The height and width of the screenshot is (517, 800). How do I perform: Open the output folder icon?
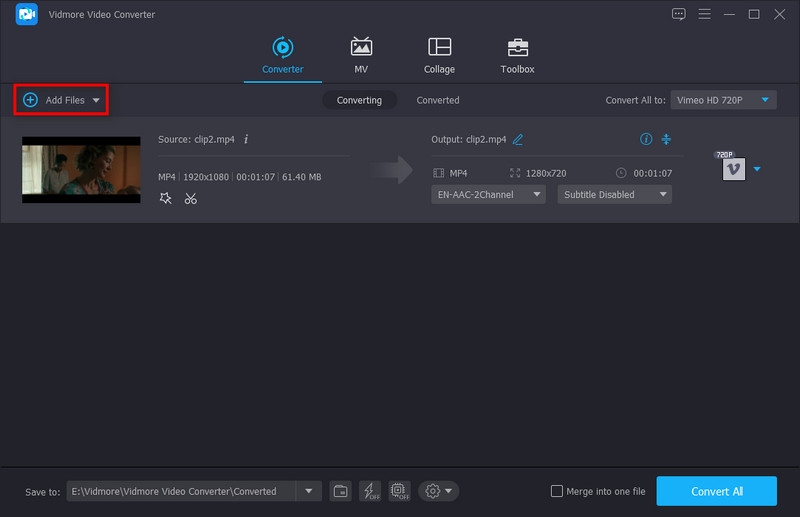pyautogui.click(x=341, y=491)
